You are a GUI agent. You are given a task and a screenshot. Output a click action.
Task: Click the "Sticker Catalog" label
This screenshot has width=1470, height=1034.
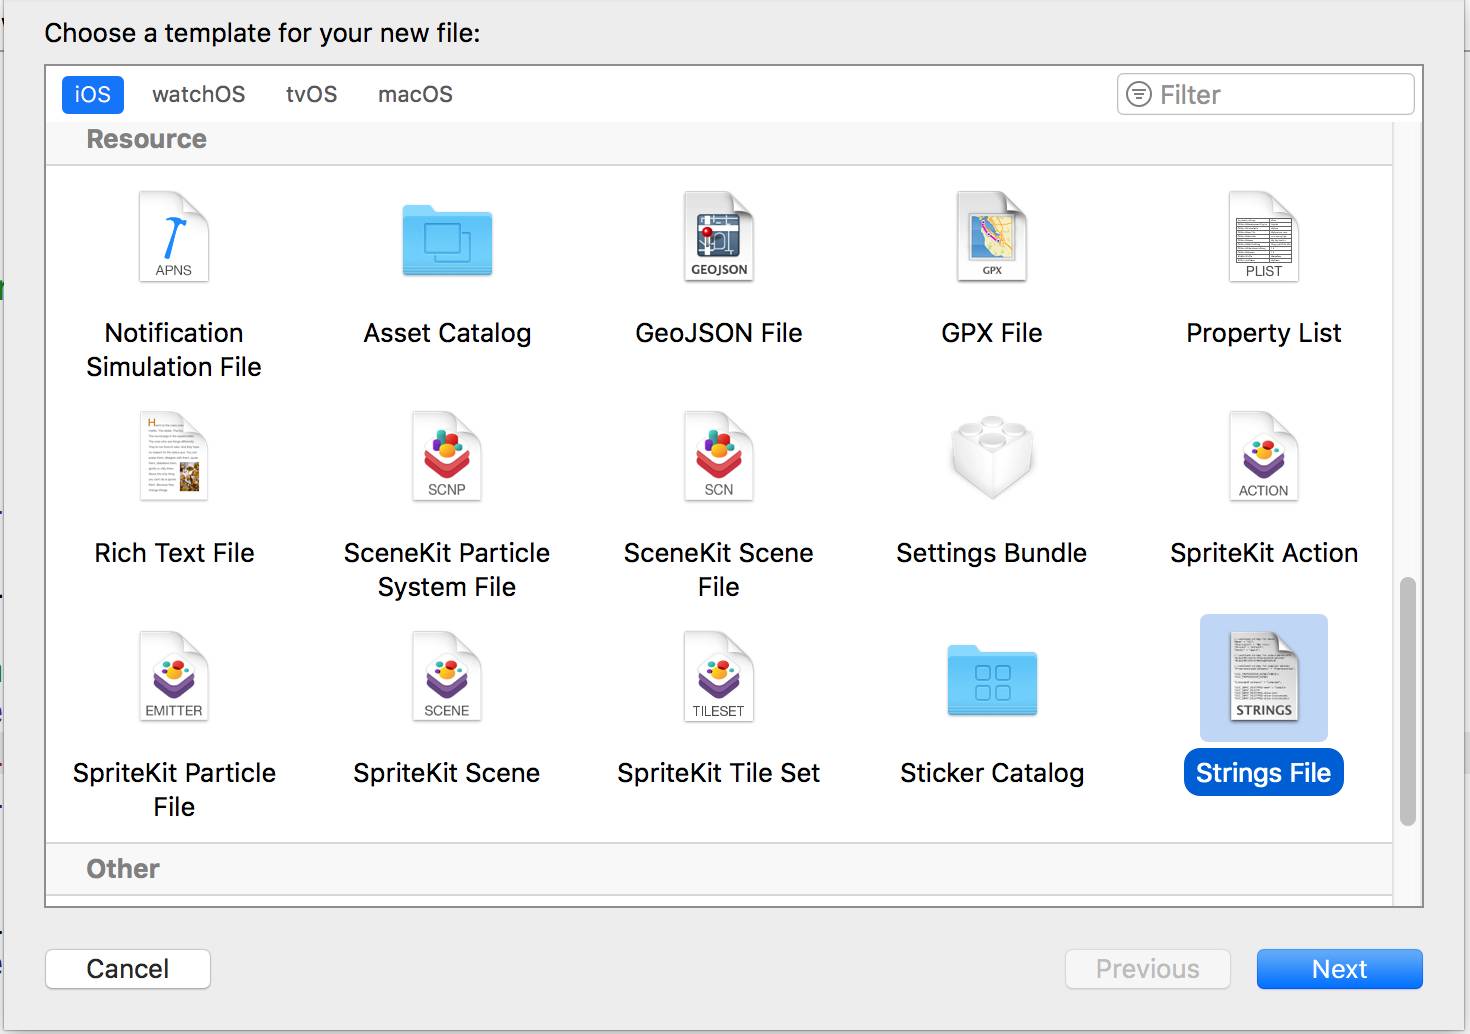click(x=992, y=773)
